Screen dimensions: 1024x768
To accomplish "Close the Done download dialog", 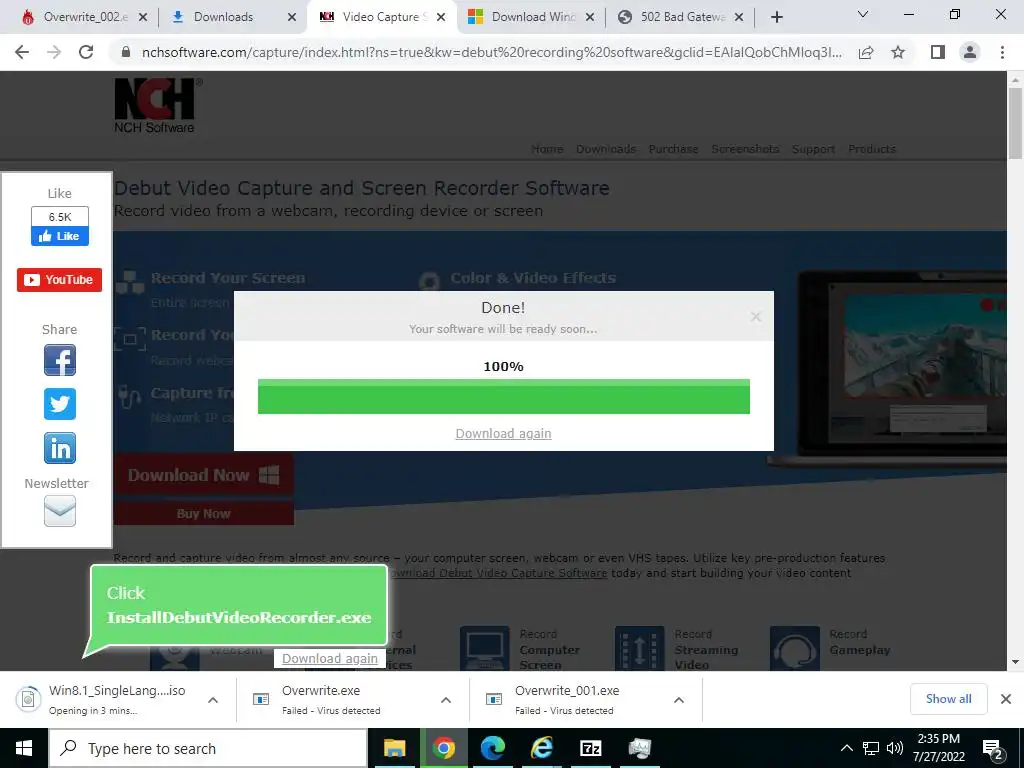I will 756,317.
